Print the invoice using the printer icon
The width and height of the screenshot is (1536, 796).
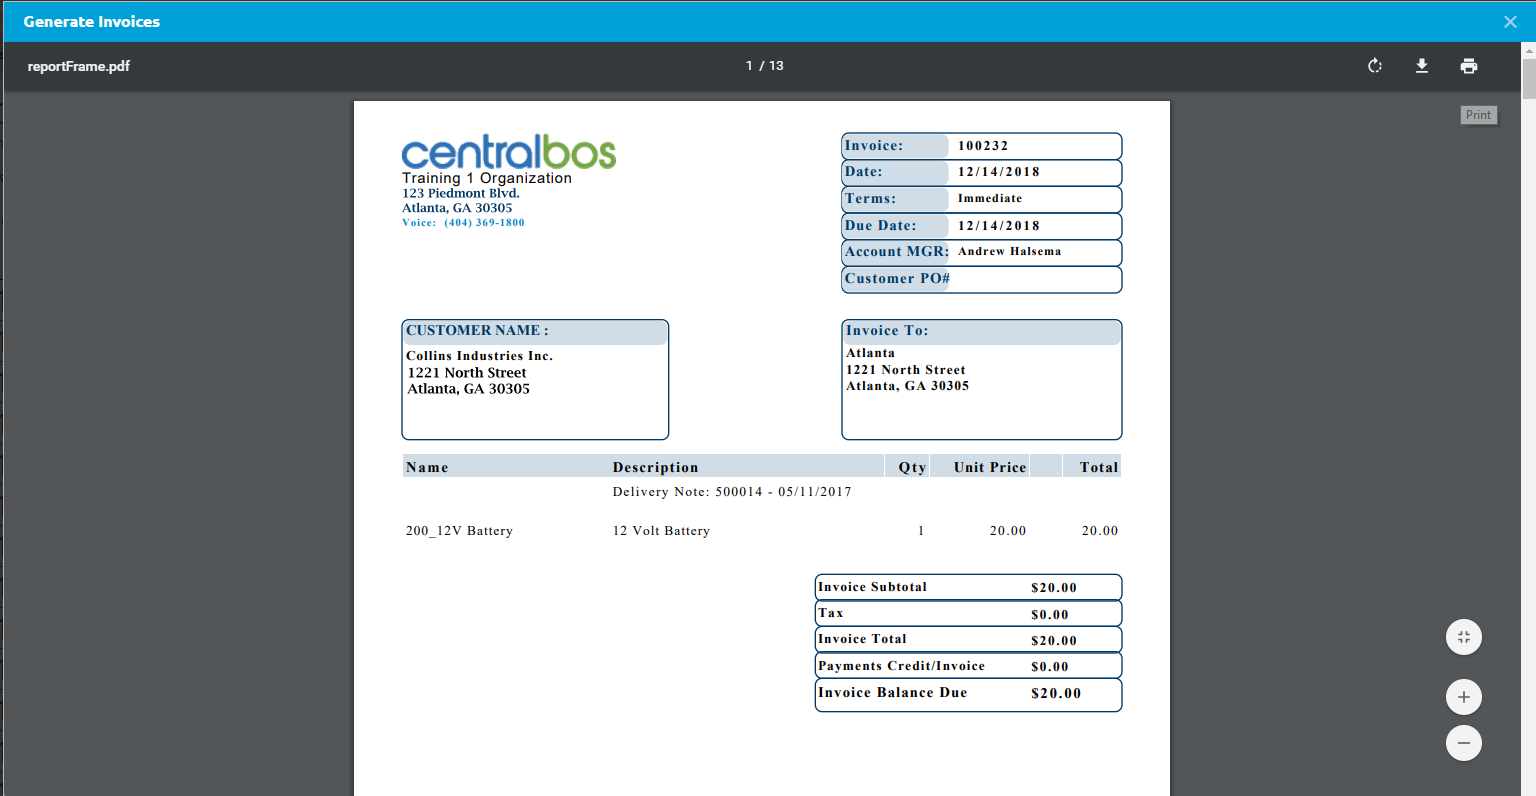[x=1468, y=66]
